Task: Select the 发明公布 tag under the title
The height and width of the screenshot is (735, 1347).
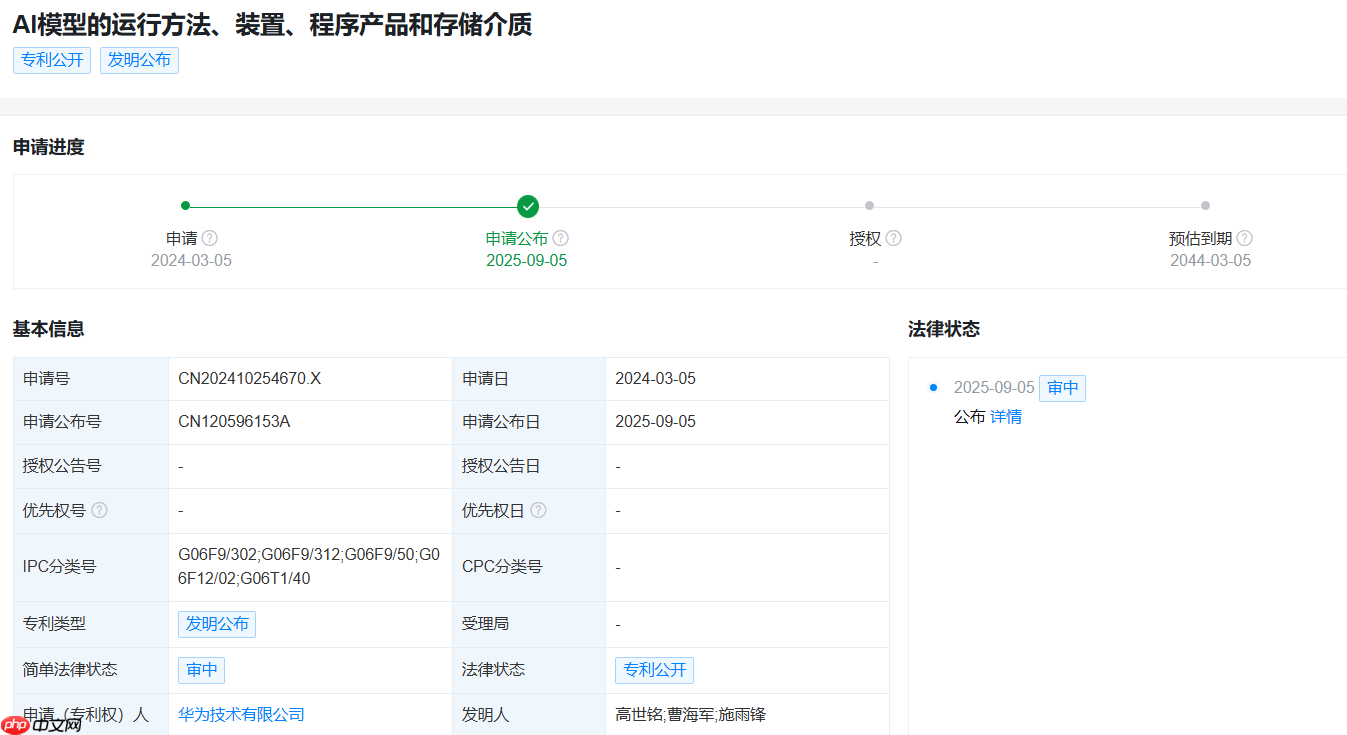Action: coord(139,60)
